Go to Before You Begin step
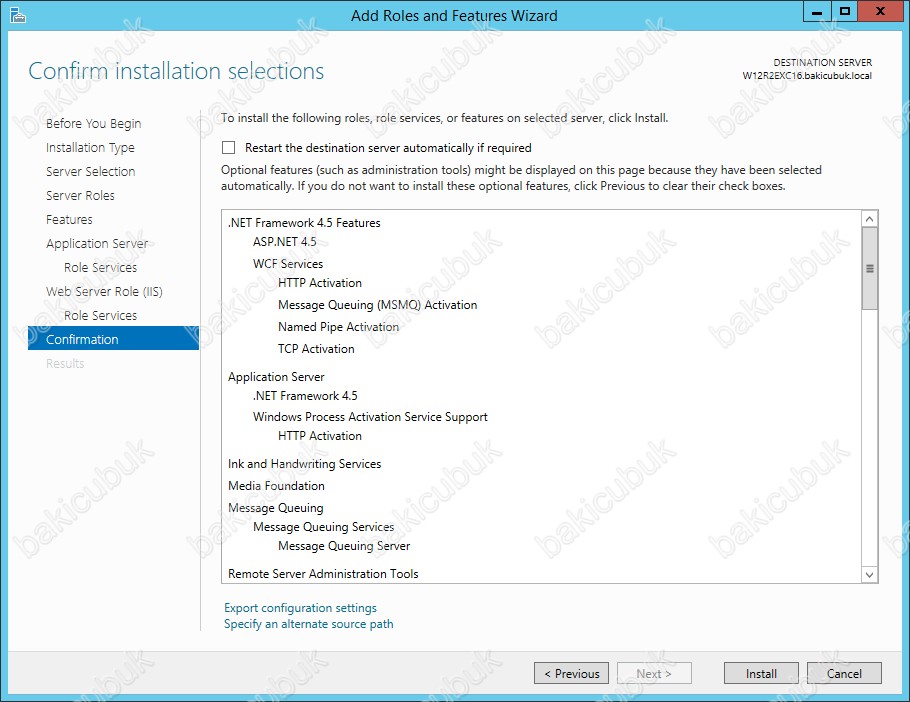Viewport: 910px width, 702px height. pyautogui.click(x=93, y=124)
